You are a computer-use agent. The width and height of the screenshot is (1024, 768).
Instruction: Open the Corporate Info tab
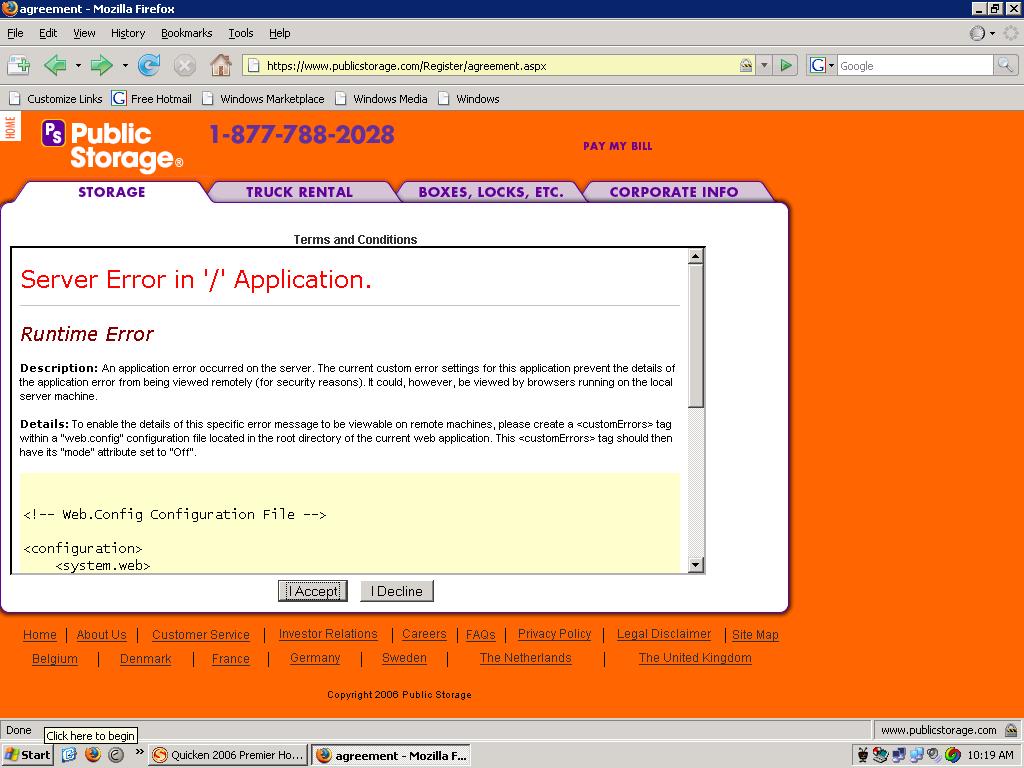(x=673, y=192)
